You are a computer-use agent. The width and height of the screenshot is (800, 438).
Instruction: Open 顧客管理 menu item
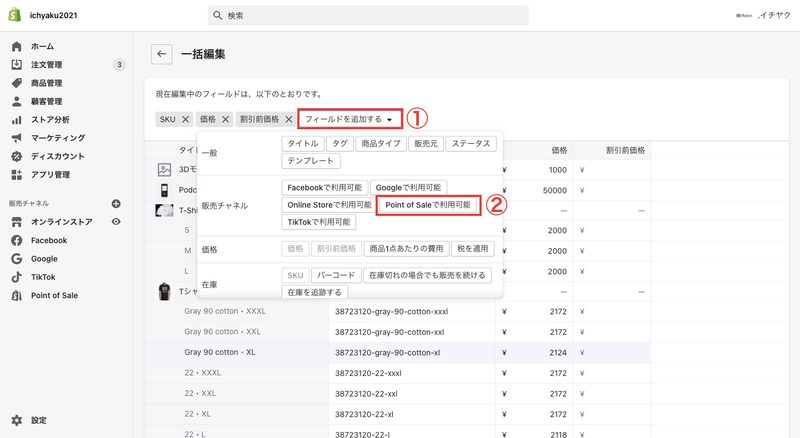tap(46, 102)
